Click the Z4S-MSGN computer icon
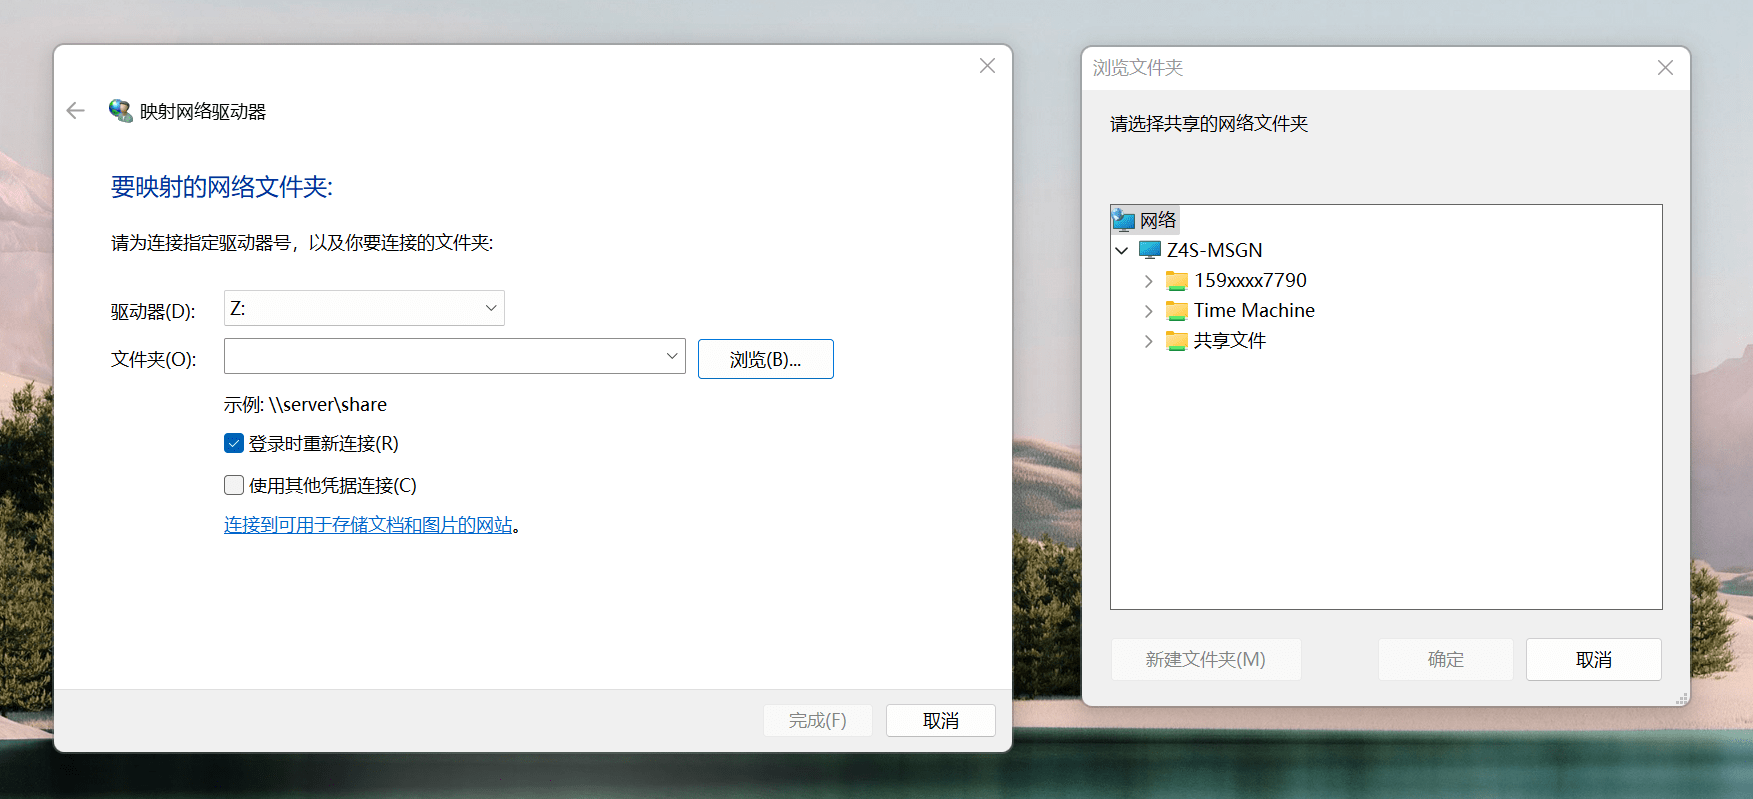The image size is (1753, 799). (1150, 250)
